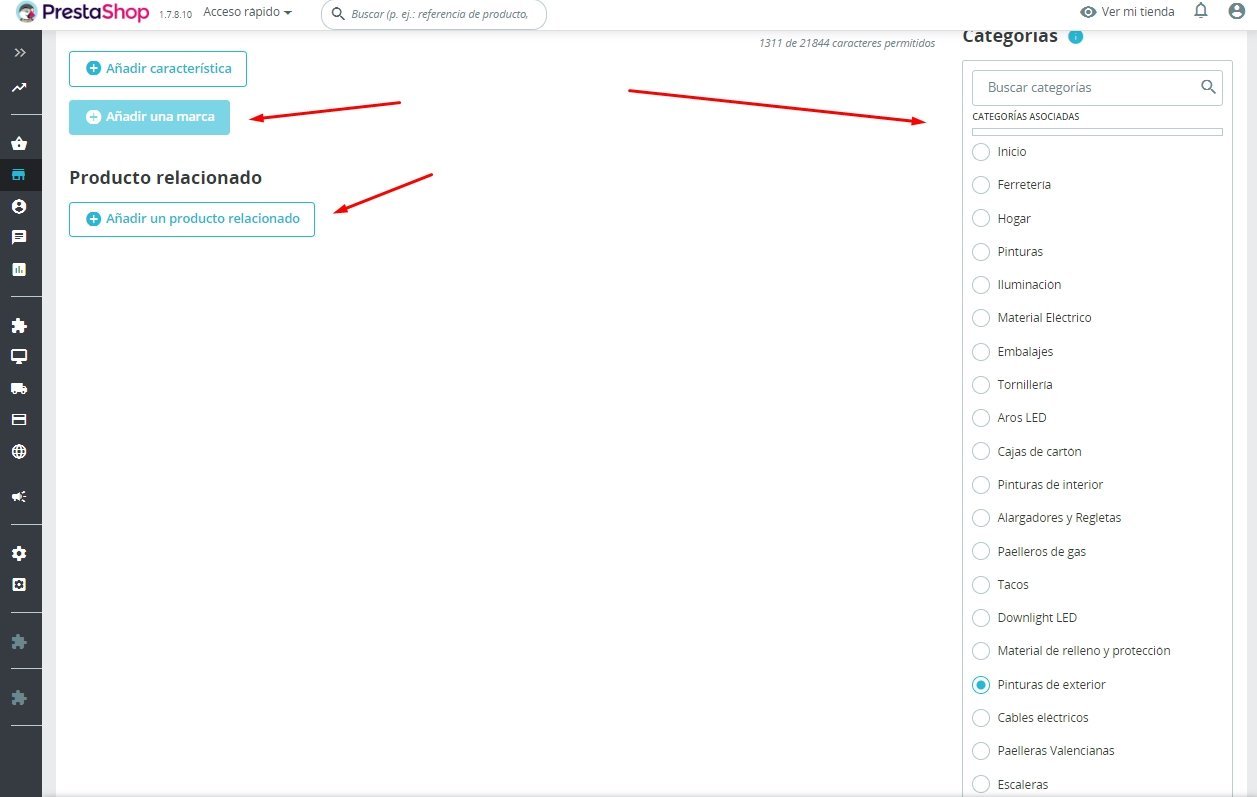The height and width of the screenshot is (797, 1257).
Task: Select the Tacos category radio
Action: coord(981,585)
